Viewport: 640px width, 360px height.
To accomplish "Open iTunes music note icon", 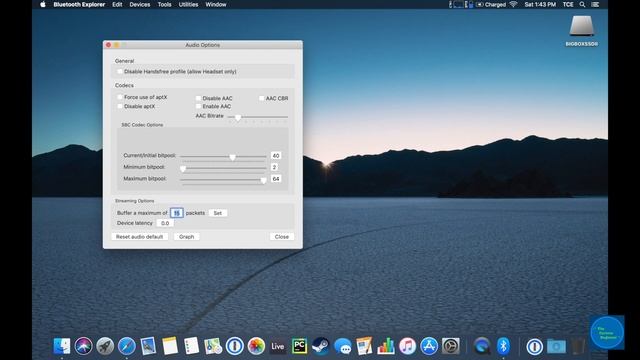I will pos(407,346).
